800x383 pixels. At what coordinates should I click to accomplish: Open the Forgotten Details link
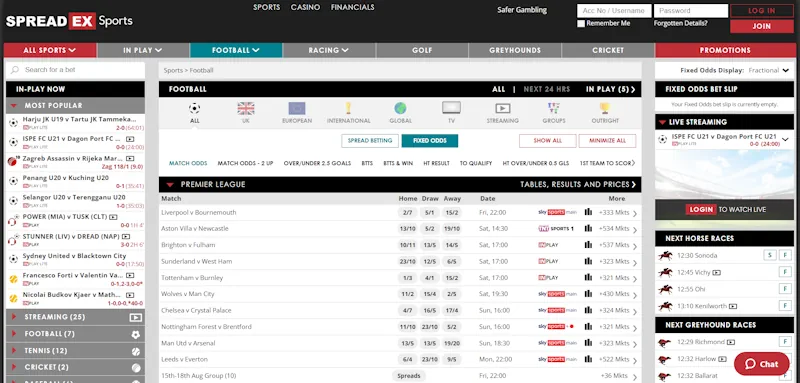(681, 23)
